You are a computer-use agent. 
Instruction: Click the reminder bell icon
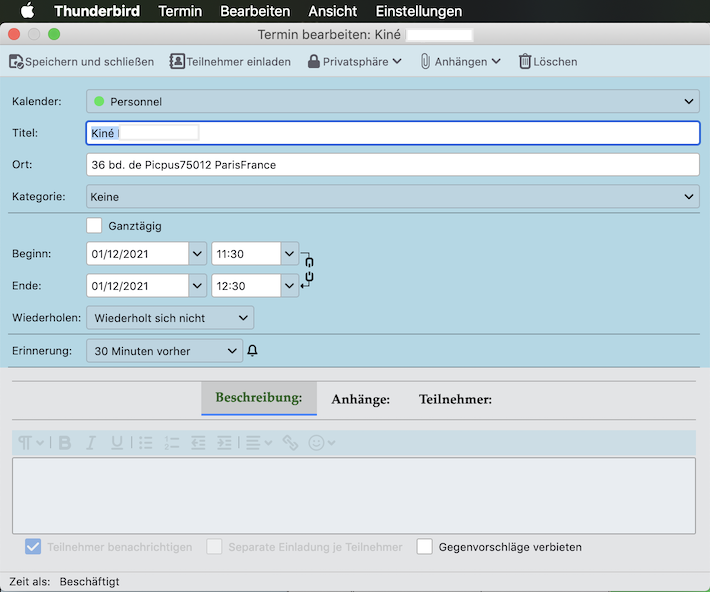point(252,351)
